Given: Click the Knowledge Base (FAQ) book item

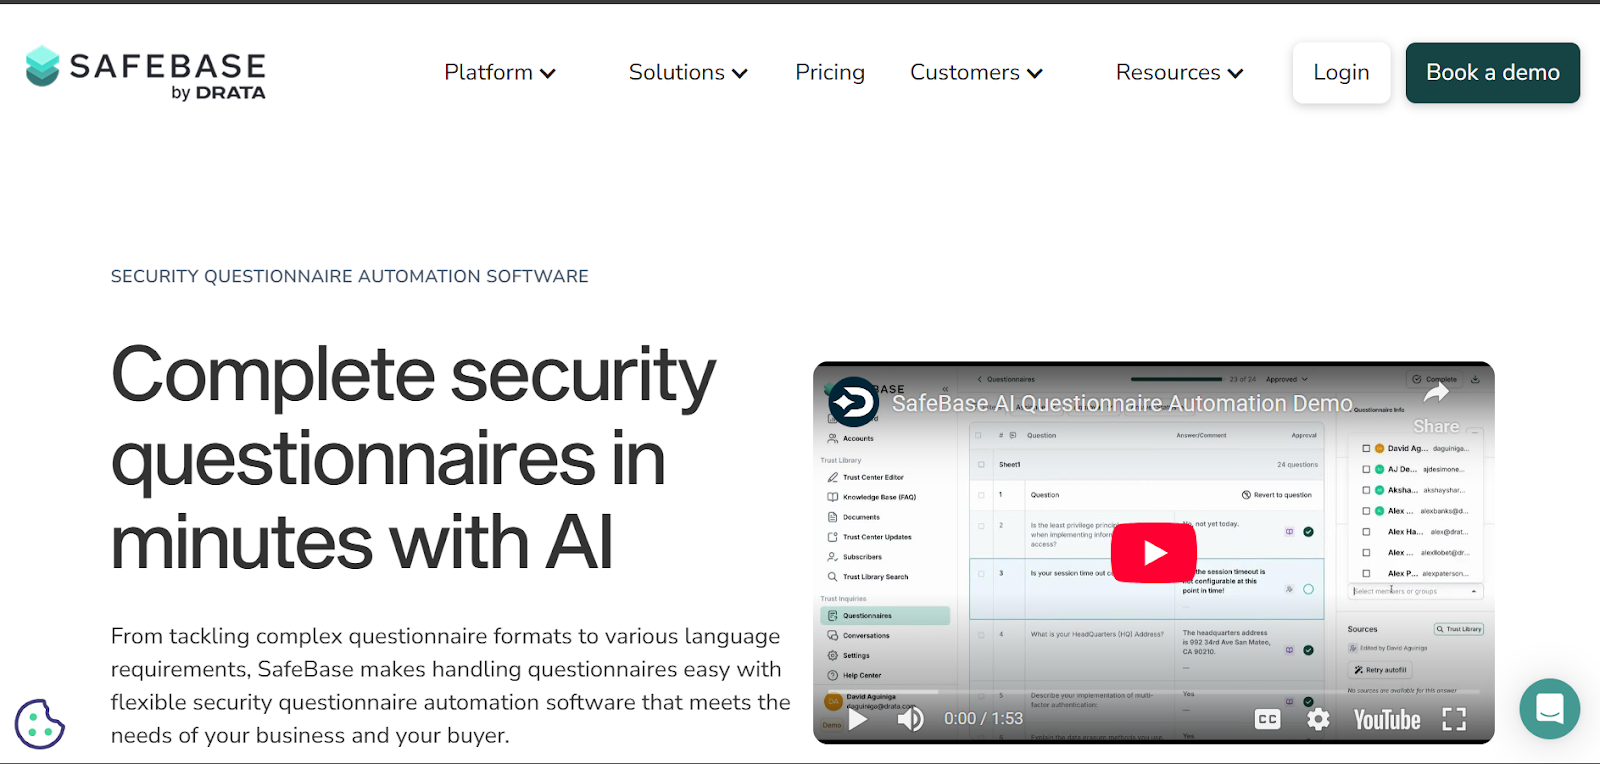Looking at the screenshot, I should (871, 497).
